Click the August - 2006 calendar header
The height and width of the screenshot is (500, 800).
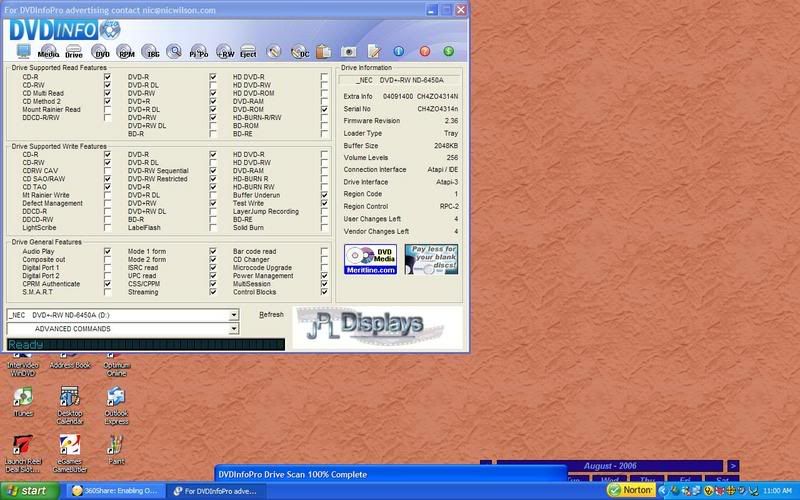pyautogui.click(x=610, y=466)
